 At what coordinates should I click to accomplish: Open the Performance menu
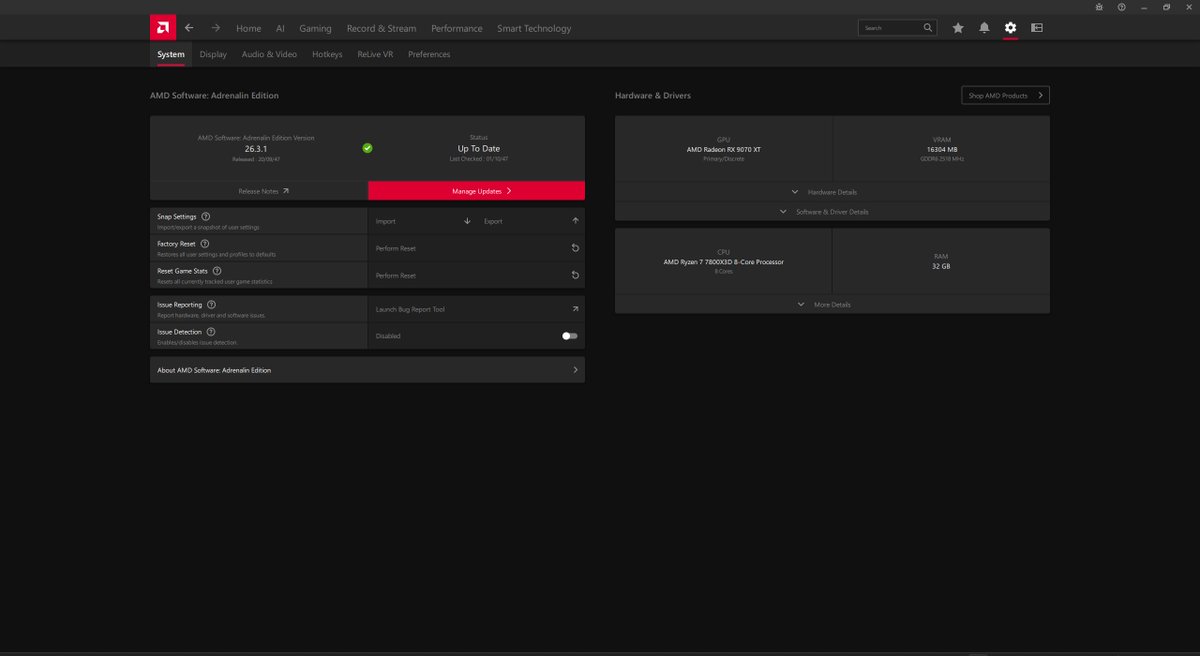pyautogui.click(x=456, y=28)
